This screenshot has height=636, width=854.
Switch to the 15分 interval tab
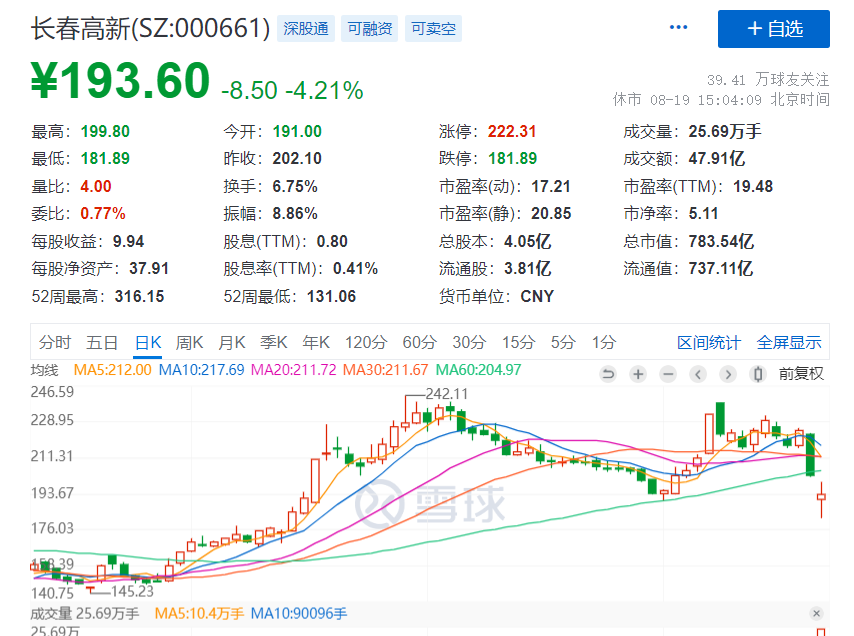(x=518, y=343)
